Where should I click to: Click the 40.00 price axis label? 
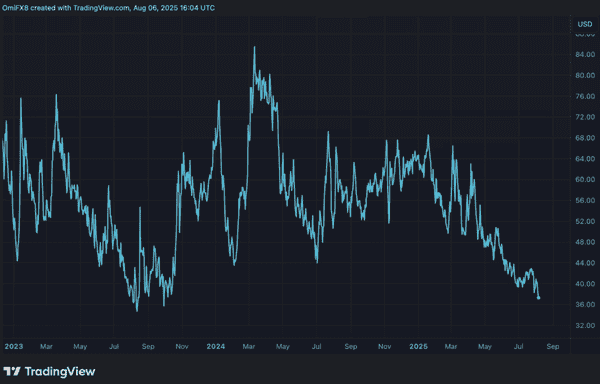(585, 284)
